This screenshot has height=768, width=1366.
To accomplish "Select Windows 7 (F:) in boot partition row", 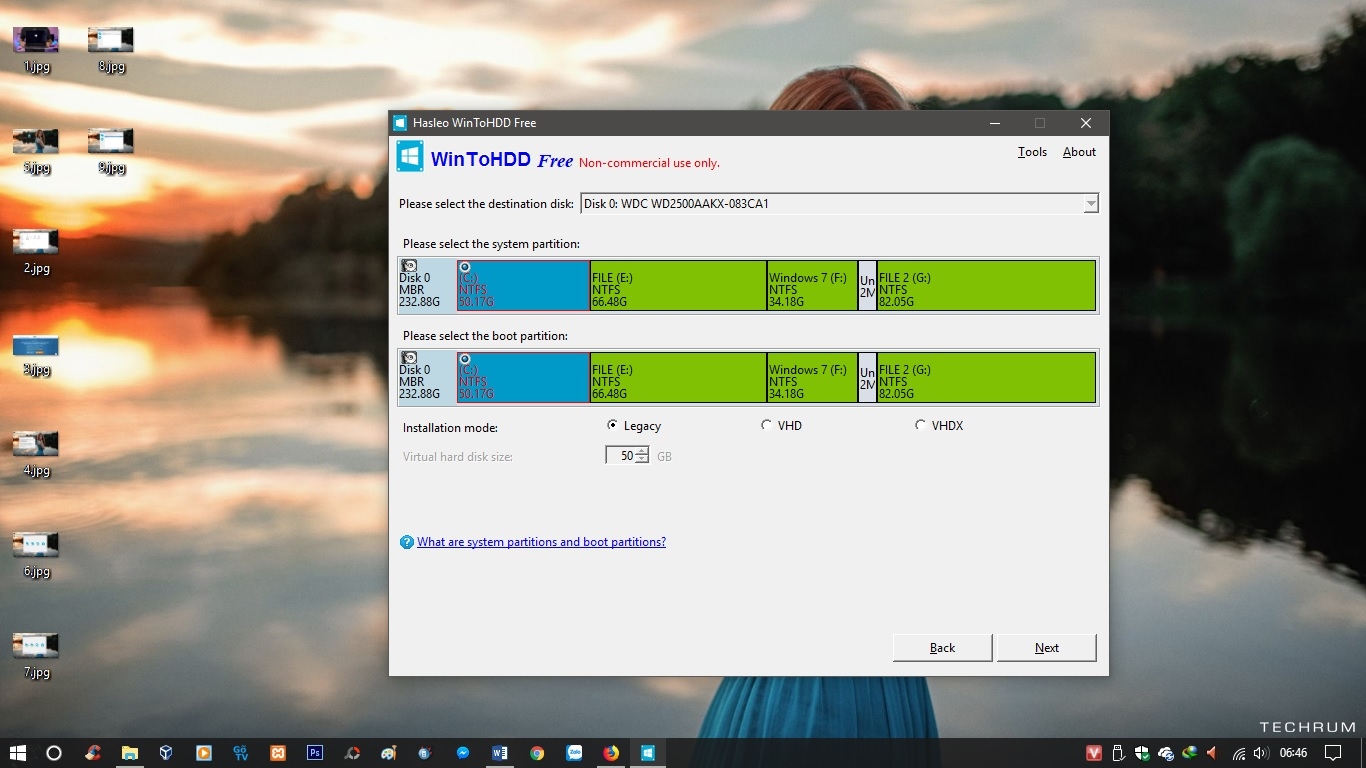I will pos(812,377).
